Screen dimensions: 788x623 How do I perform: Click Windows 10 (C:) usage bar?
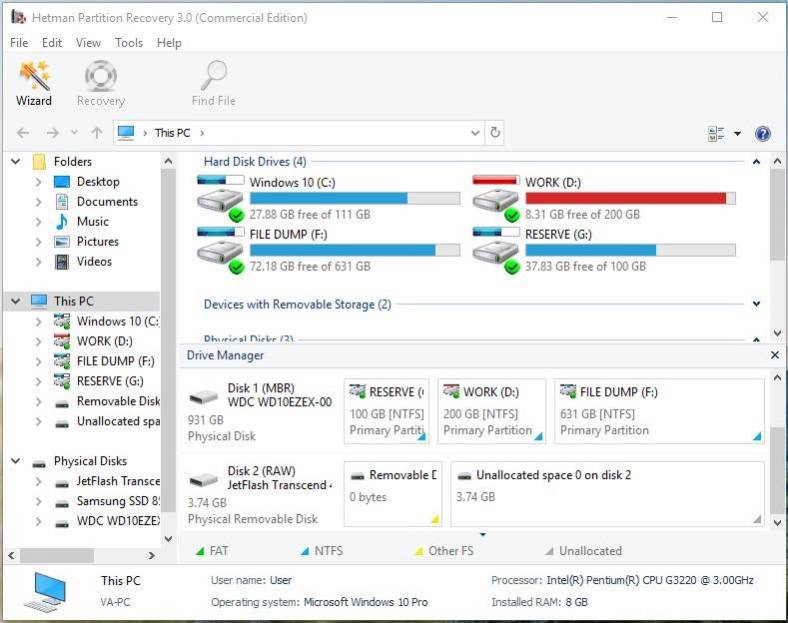coord(355,198)
